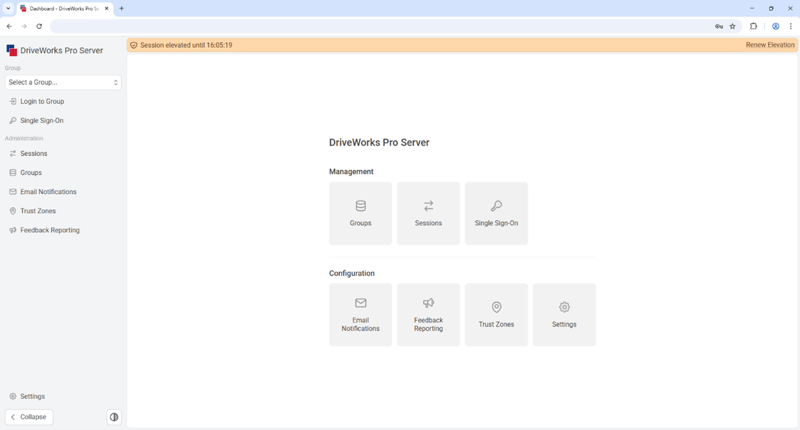The width and height of the screenshot is (800, 430).
Task: Close the Dashboard - DriveWorks Pro tab
Action: coord(107,8)
